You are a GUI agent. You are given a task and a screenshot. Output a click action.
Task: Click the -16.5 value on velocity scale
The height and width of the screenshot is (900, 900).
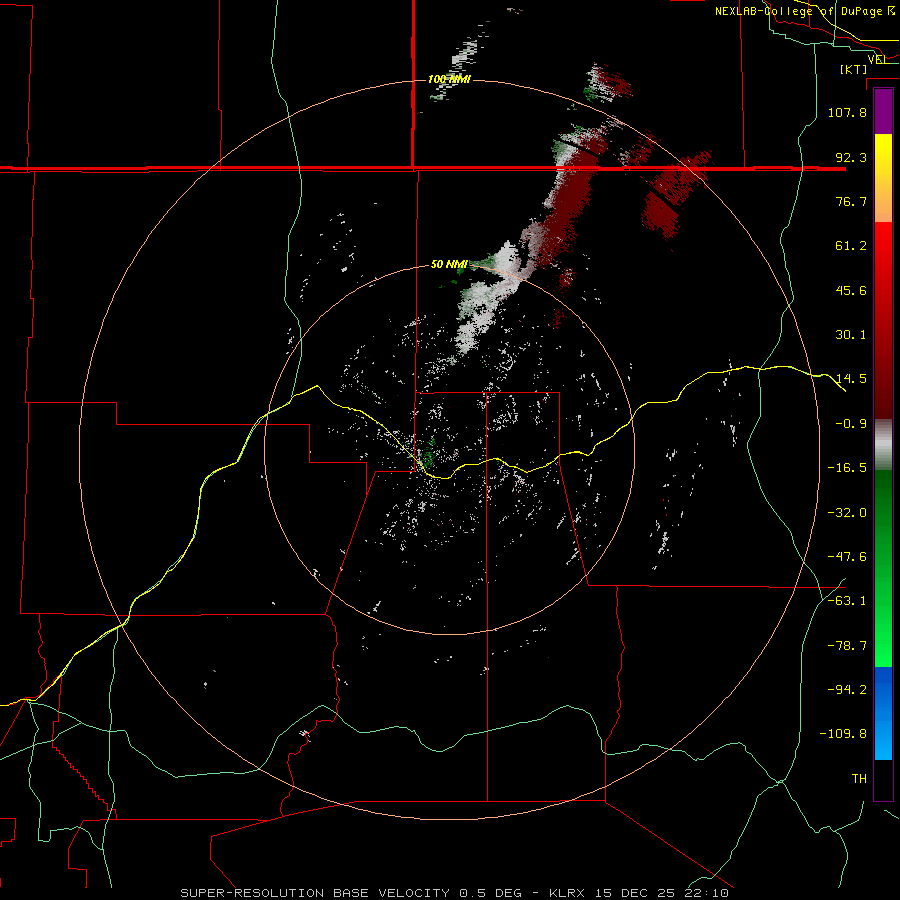coord(847,468)
